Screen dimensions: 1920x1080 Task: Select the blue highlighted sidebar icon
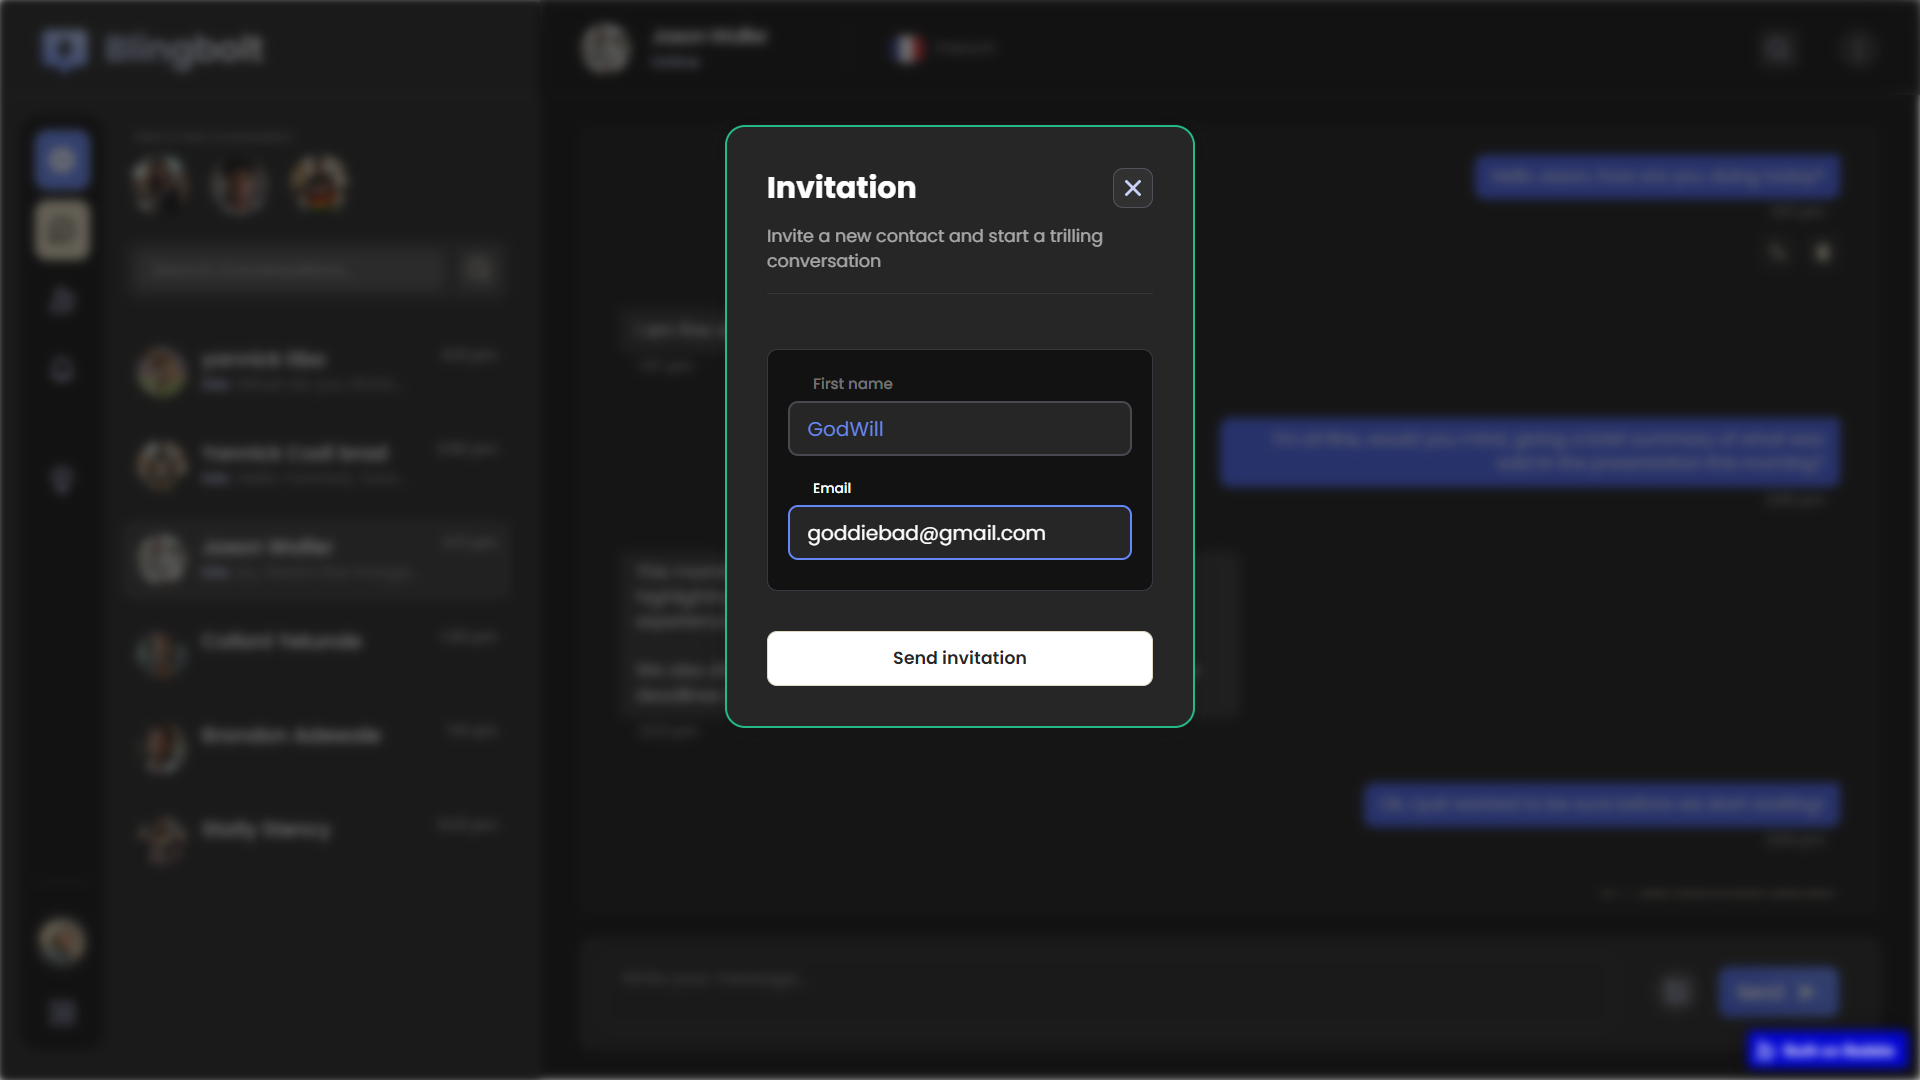[x=62, y=160]
